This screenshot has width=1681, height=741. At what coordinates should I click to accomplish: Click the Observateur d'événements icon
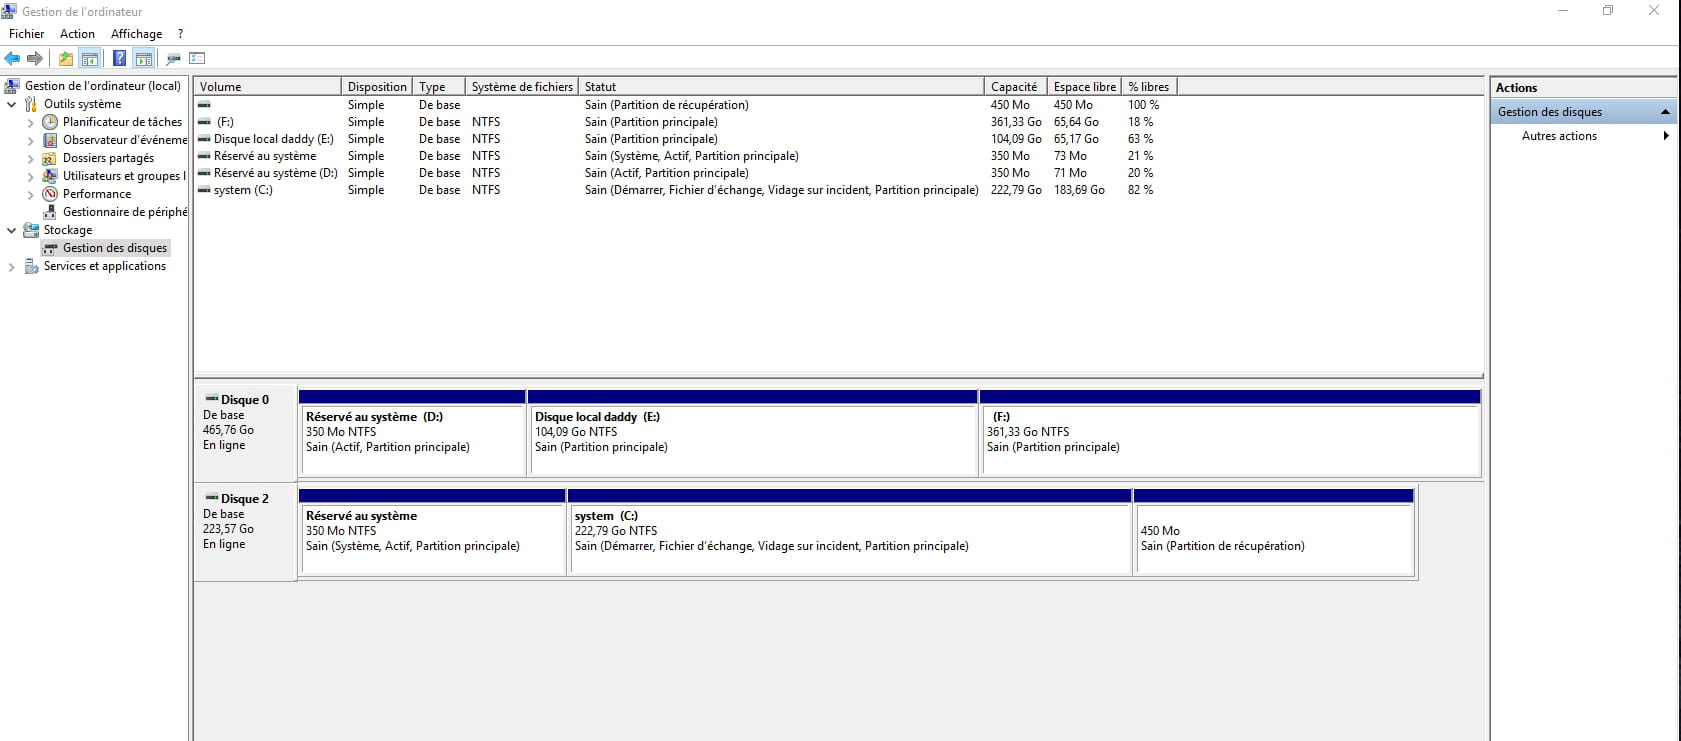coord(50,140)
